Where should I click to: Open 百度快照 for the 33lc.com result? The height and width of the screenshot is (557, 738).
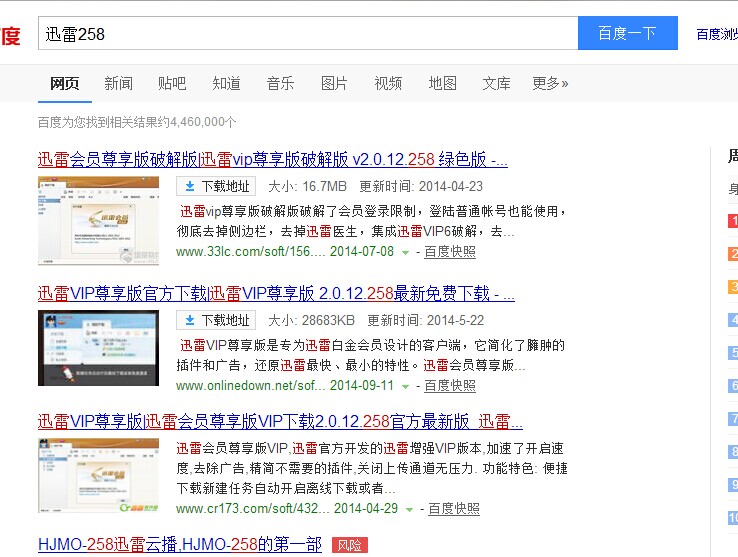[449, 252]
